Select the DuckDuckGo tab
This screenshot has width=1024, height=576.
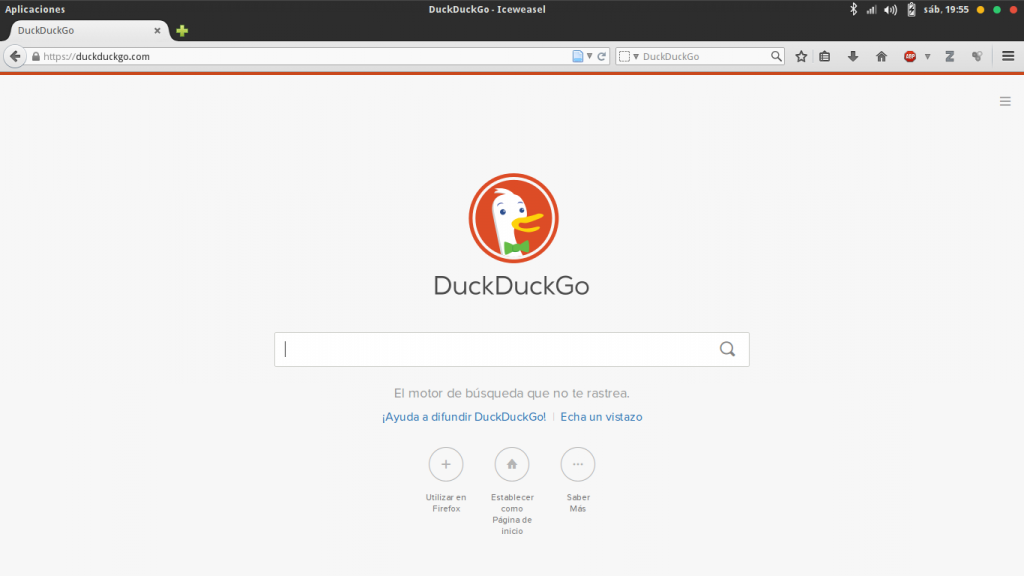click(x=80, y=31)
